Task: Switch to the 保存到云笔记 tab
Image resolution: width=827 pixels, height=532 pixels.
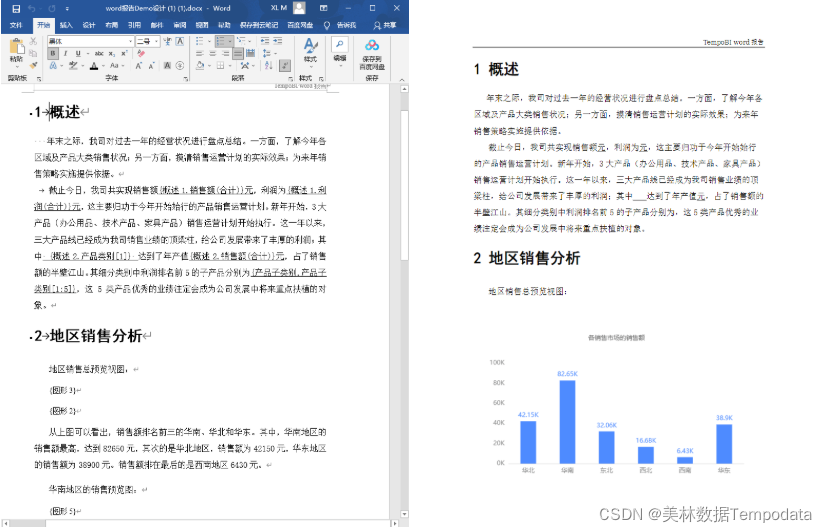Action: pyautogui.click(x=259, y=25)
